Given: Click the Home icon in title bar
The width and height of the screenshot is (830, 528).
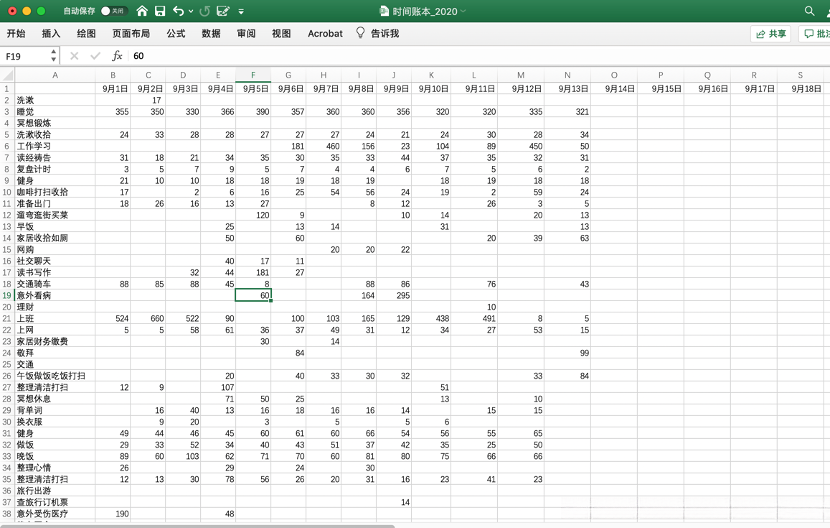Looking at the screenshot, I should 142,11.
